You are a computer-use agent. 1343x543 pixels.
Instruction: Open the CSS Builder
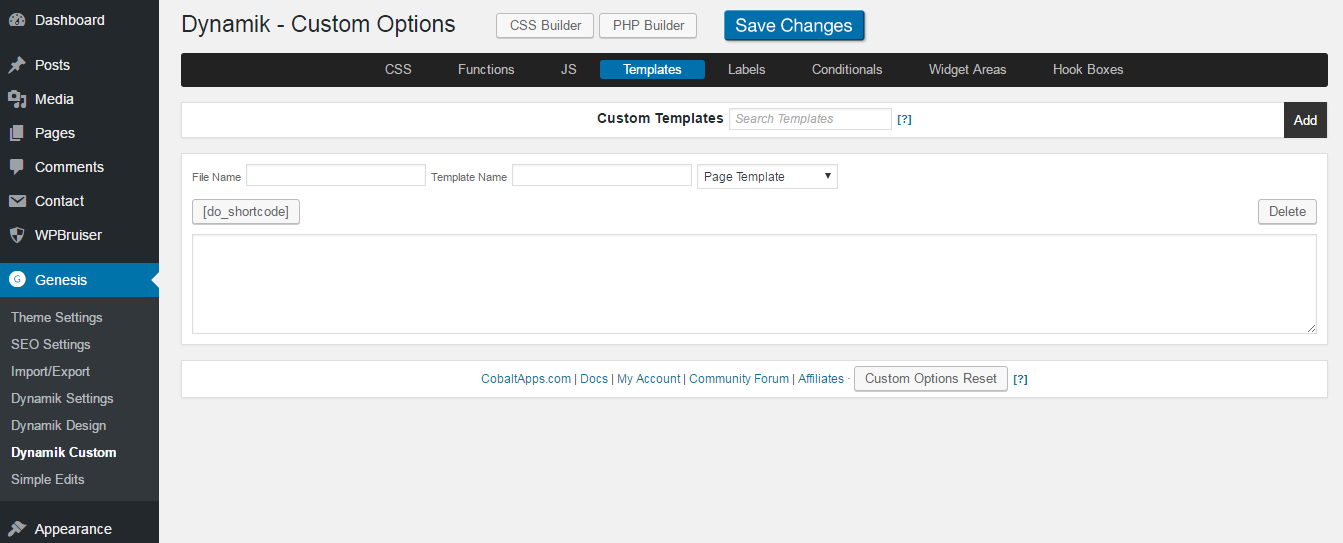tap(545, 26)
